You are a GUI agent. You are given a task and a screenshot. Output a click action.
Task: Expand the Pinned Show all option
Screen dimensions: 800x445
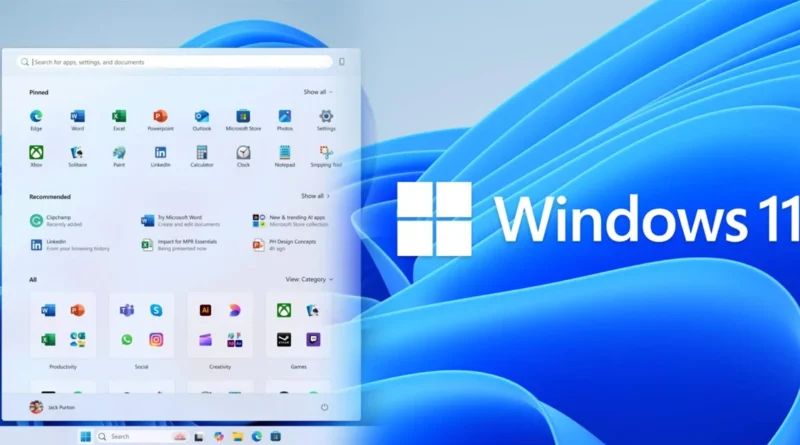[x=318, y=92]
